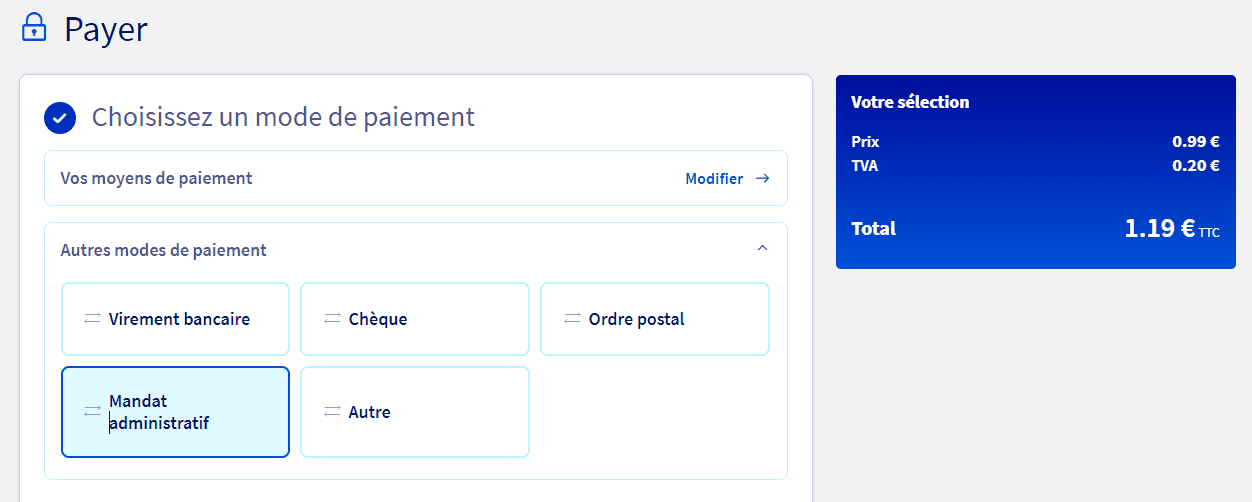Click the right arrow icon next to Modifier
The image size is (1252, 502).
pyautogui.click(x=762, y=179)
